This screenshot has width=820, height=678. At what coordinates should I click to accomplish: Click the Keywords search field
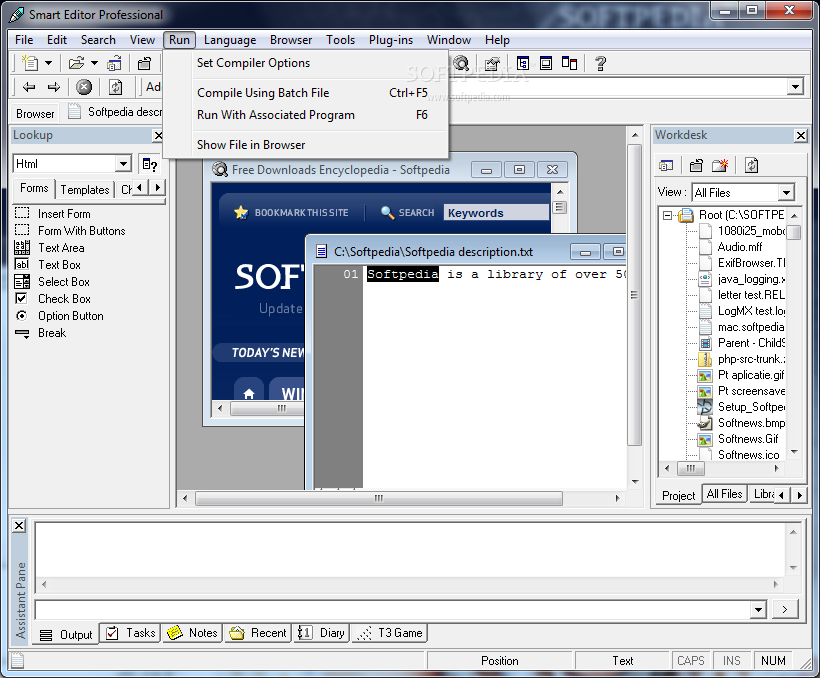point(496,213)
